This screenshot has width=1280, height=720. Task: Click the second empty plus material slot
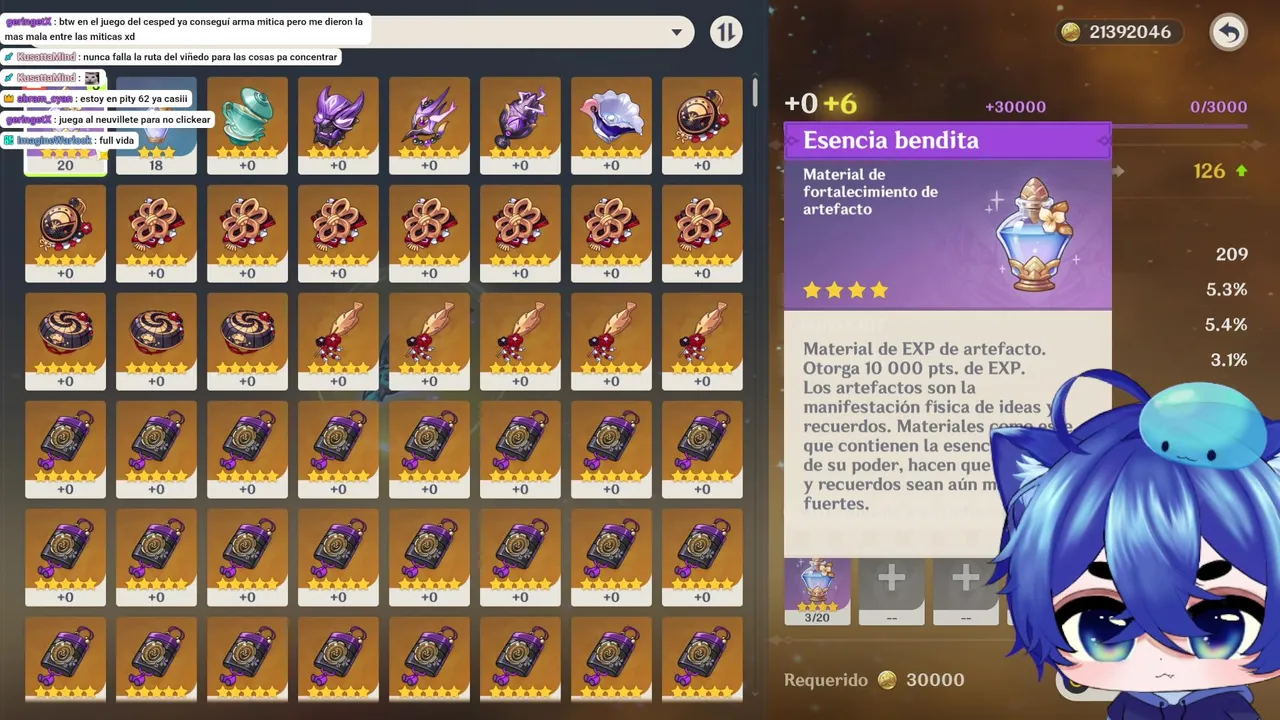[x=965, y=590]
